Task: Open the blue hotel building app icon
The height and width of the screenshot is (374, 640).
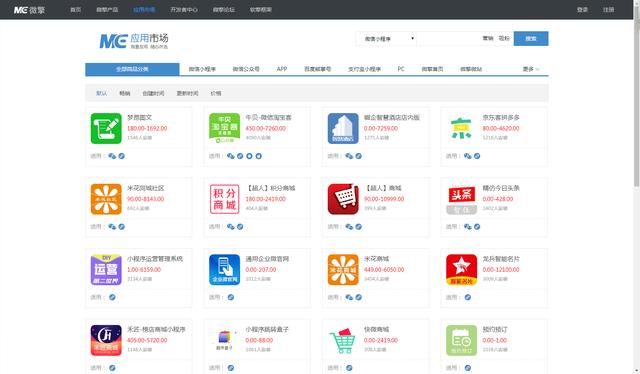Action: [x=343, y=129]
